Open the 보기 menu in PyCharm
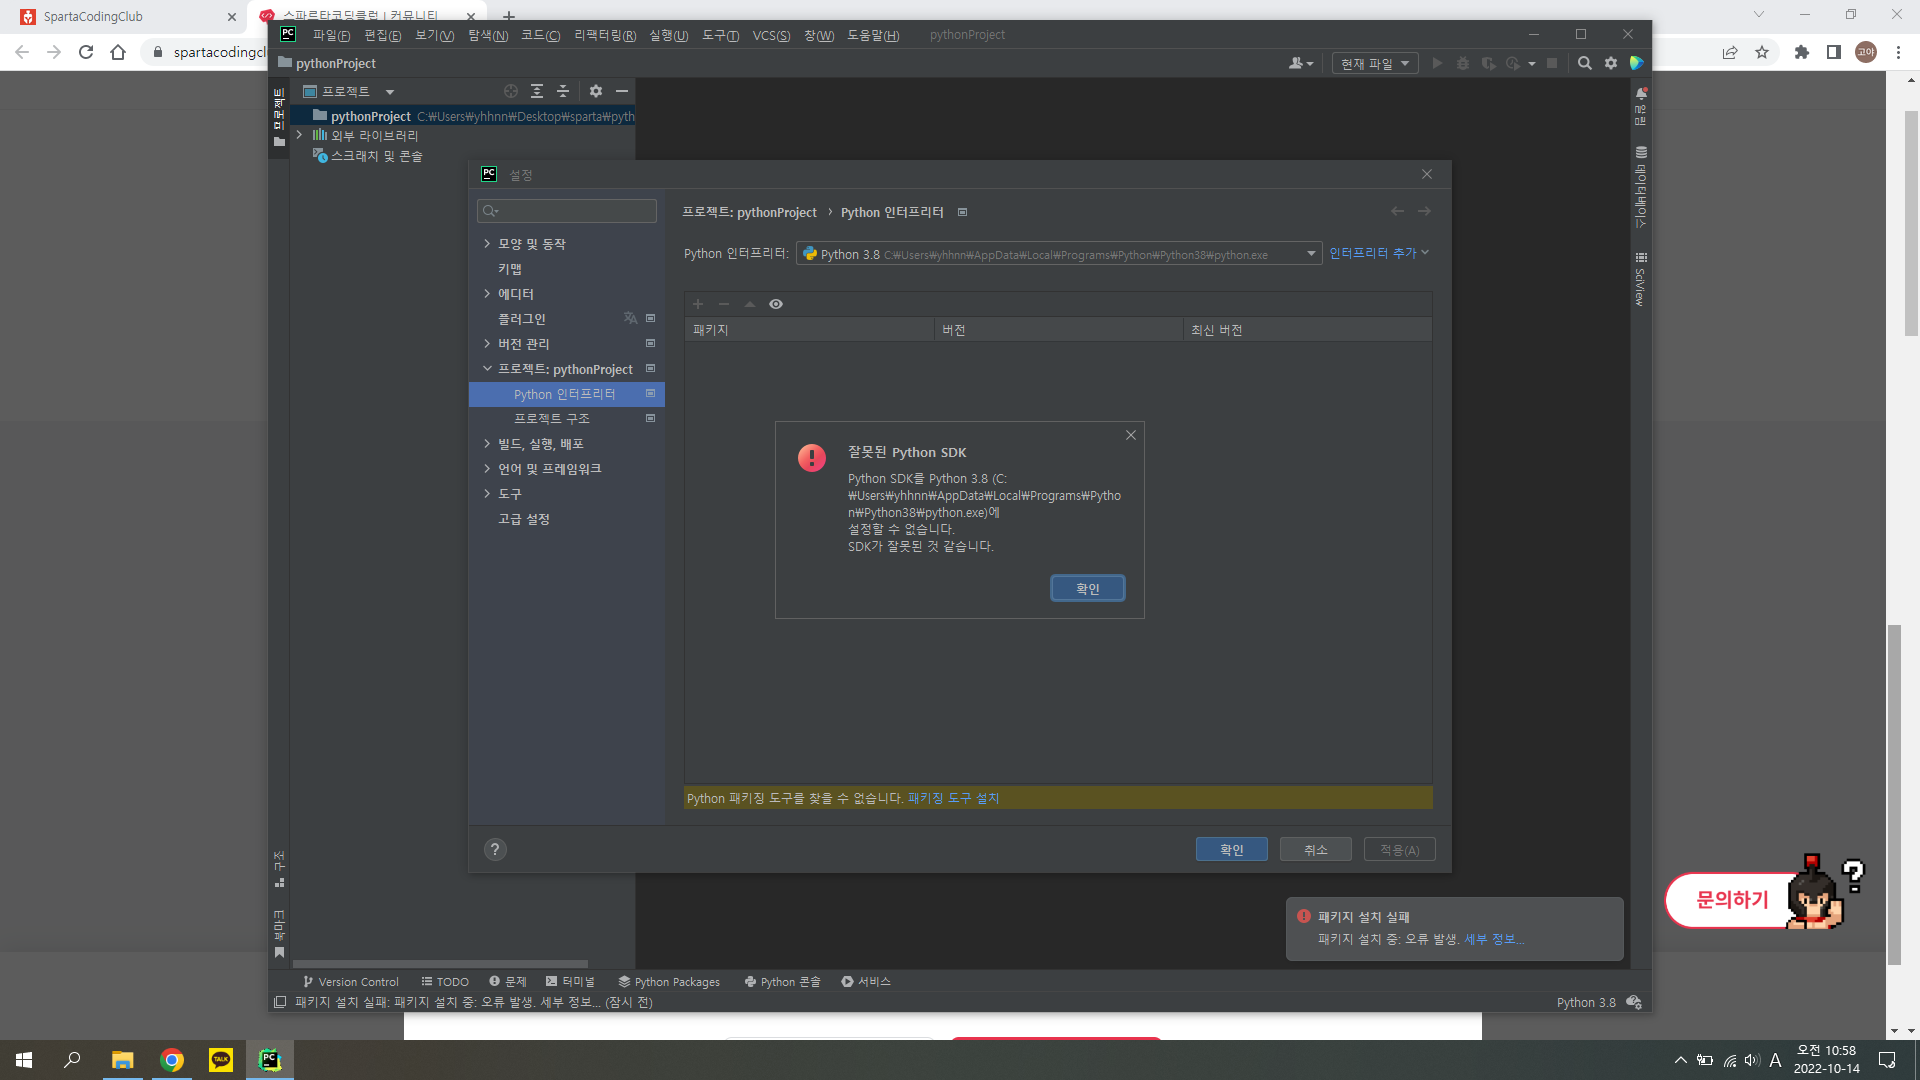 pos(434,35)
